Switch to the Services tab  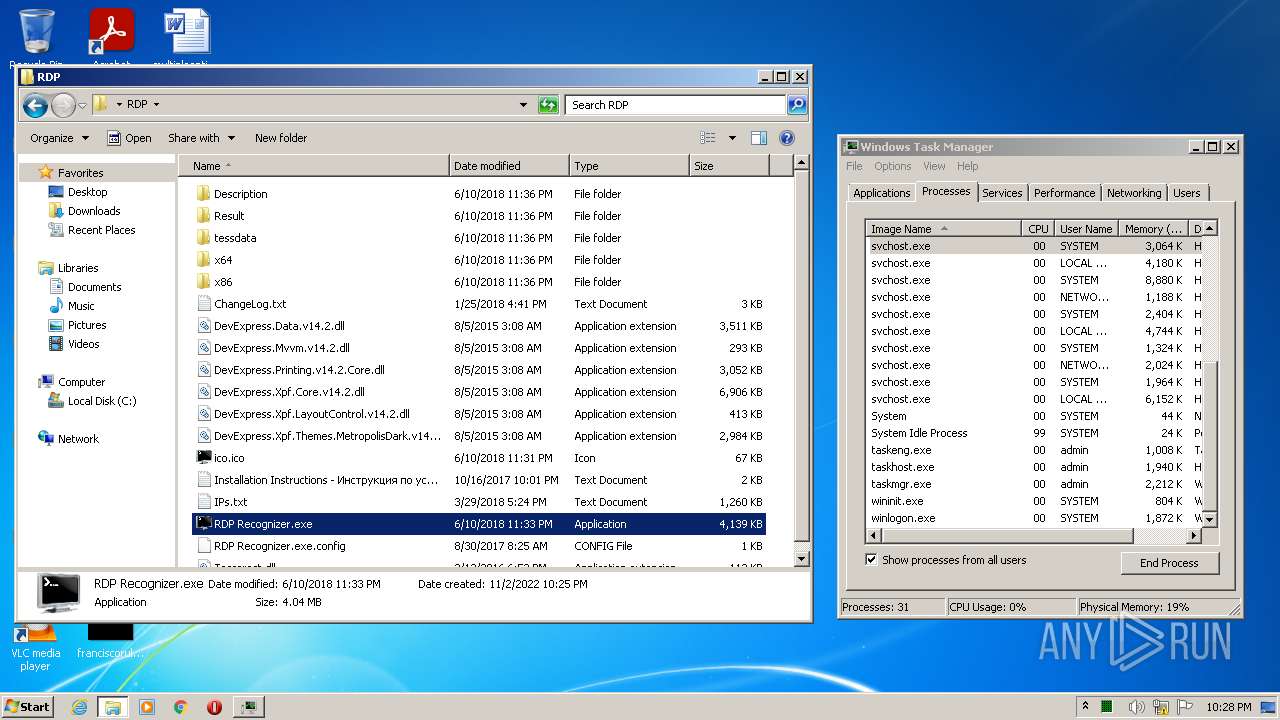coord(1002,193)
